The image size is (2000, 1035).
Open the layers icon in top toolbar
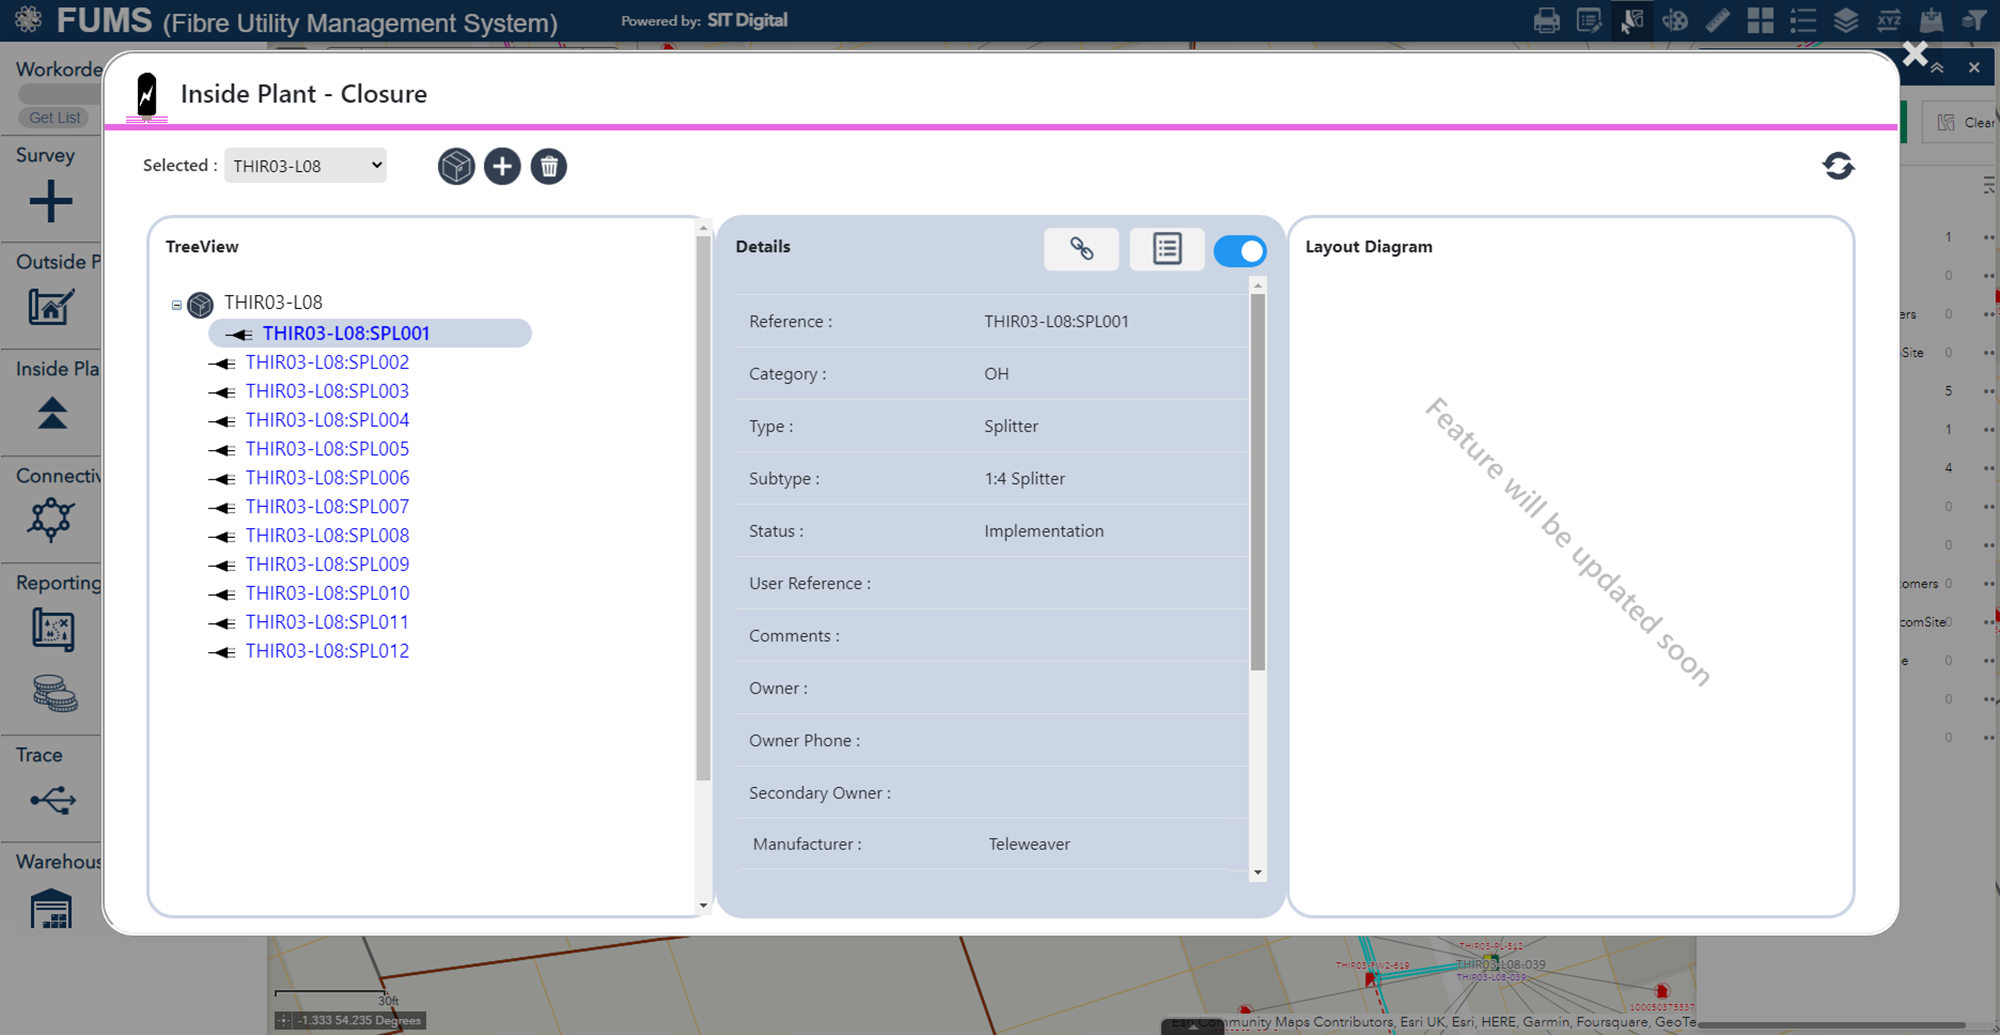(1846, 20)
